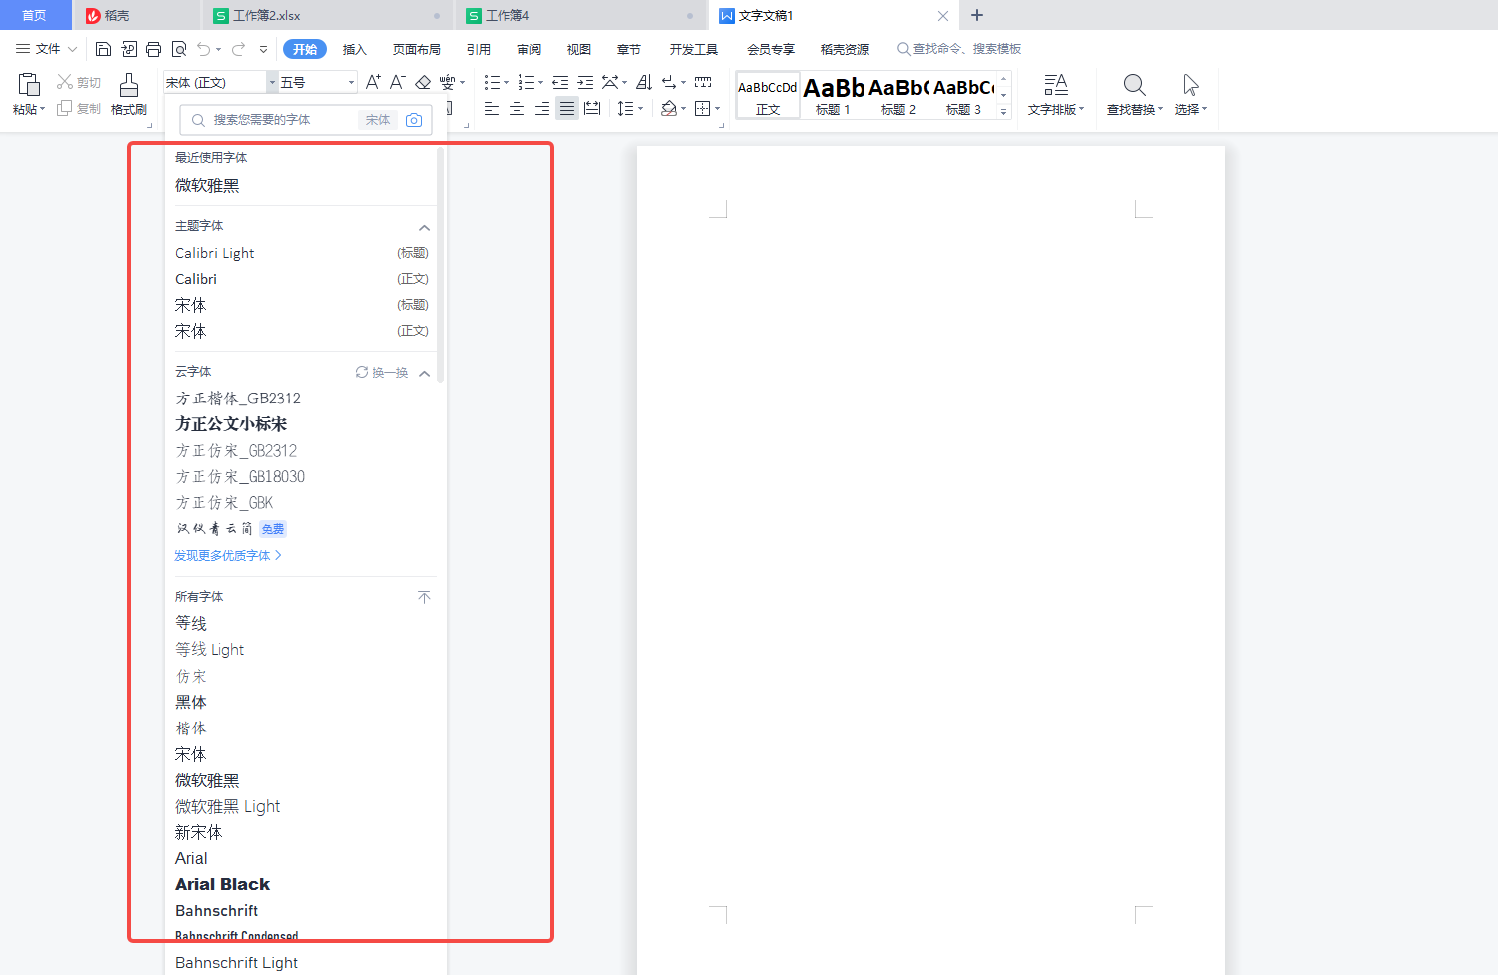Open the 插入 (Insert) ribbon tab
The height and width of the screenshot is (975, 1498).
coord(355,49)
